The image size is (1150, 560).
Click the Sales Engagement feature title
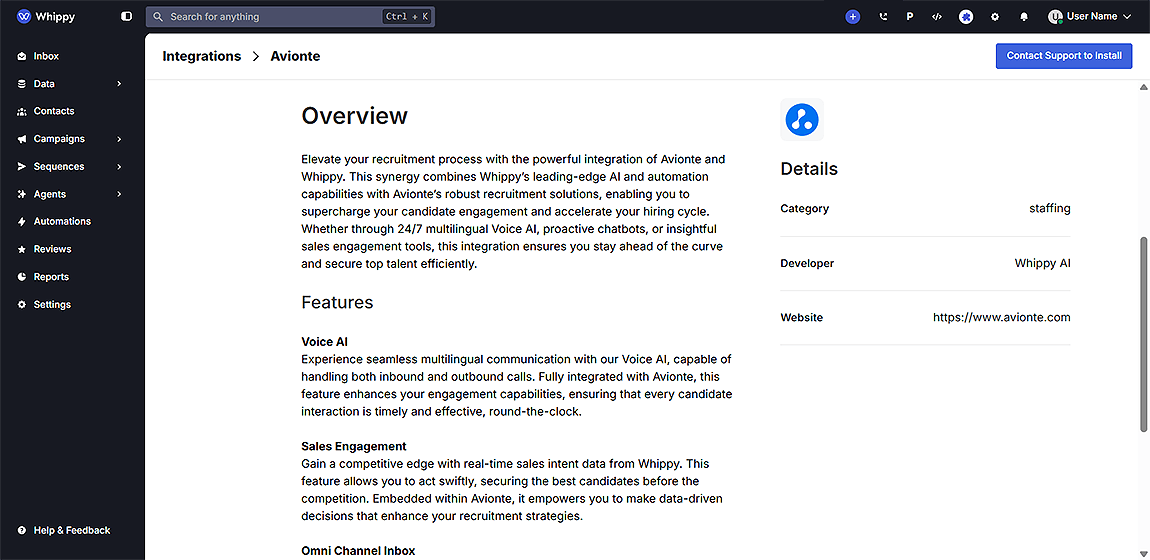[354, 446]
